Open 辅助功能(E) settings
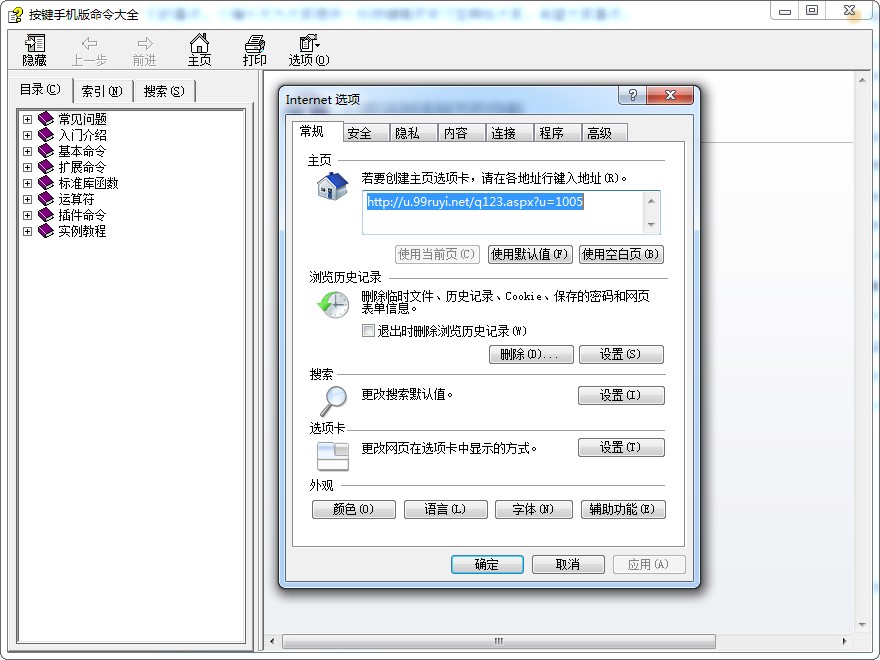This screenshot has height=660, width=880. (x=623, y=509)
